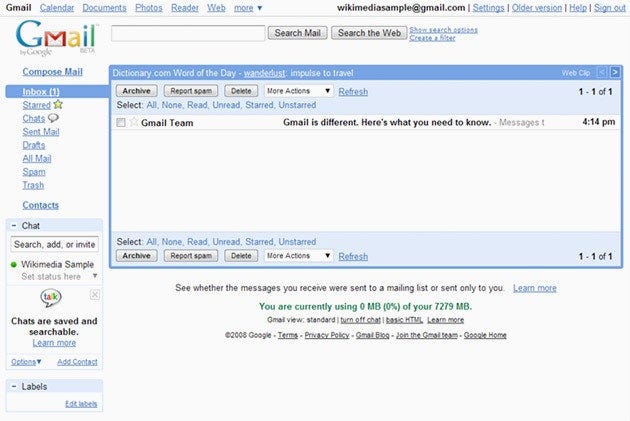Open the Privacy Policy link
This screenshot has width=630, height=421.
[327, 335]
